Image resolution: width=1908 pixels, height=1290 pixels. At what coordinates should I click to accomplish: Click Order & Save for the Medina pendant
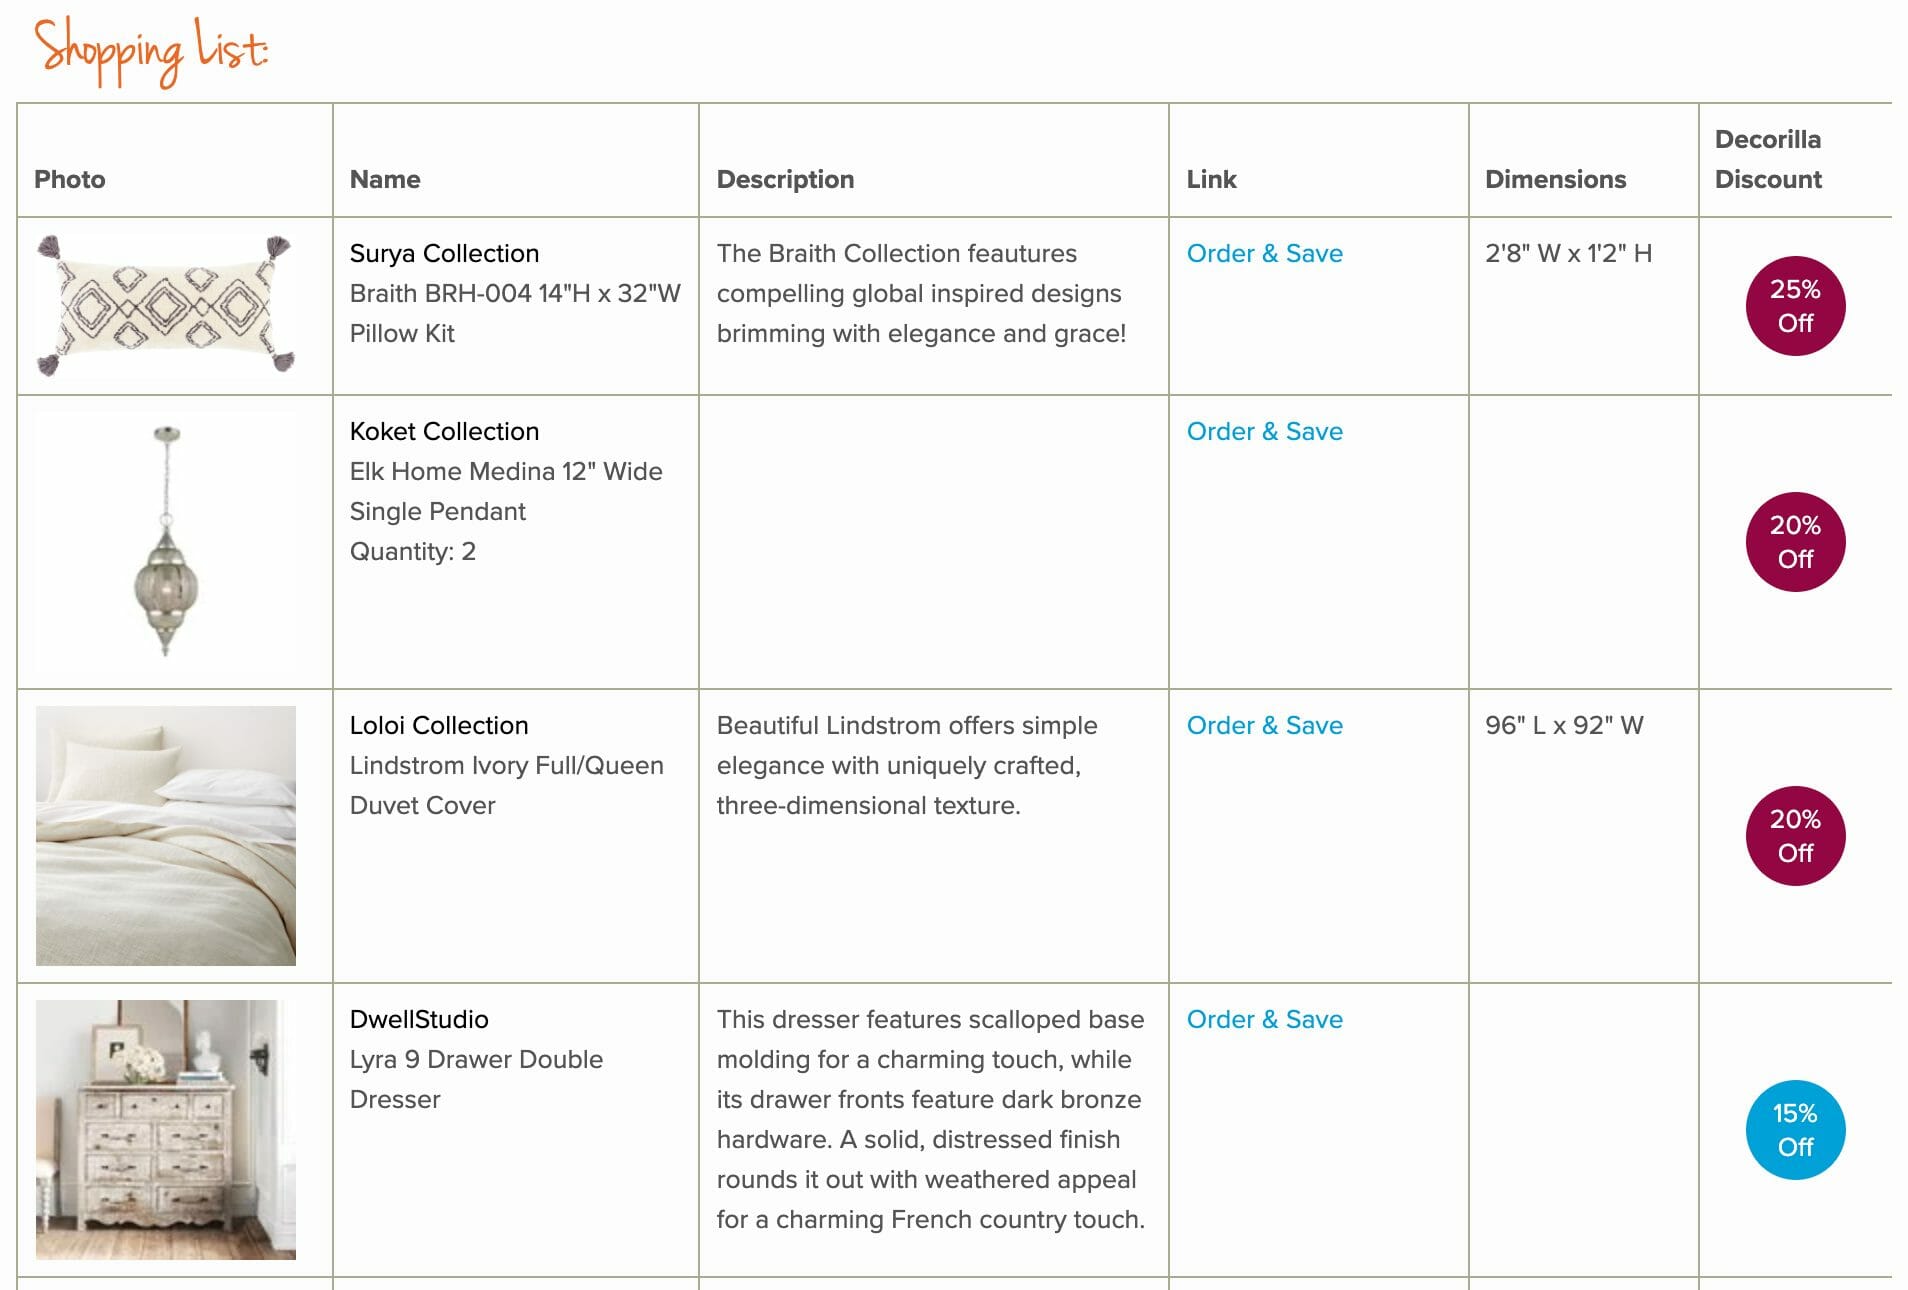1264,431
